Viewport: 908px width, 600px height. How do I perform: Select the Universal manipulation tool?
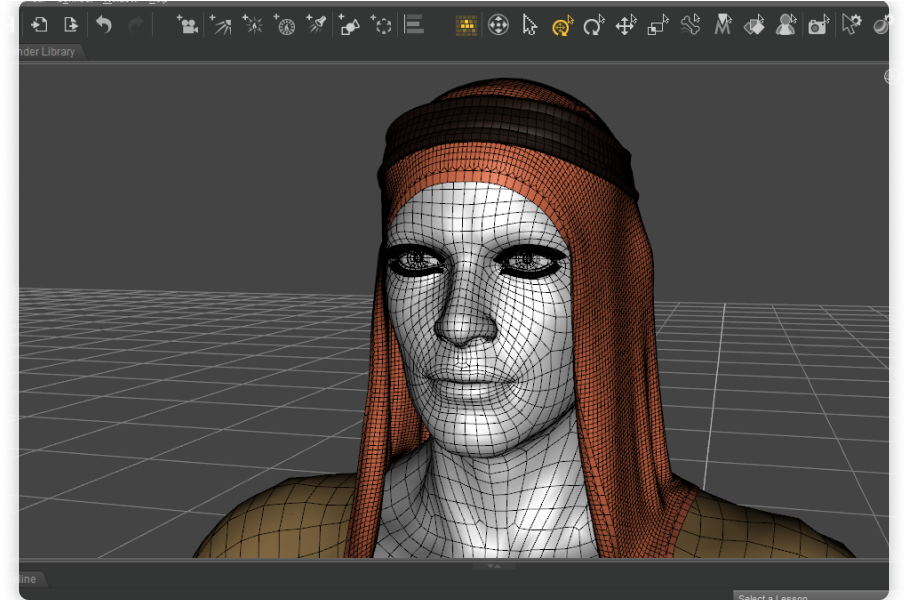(562, 25)
